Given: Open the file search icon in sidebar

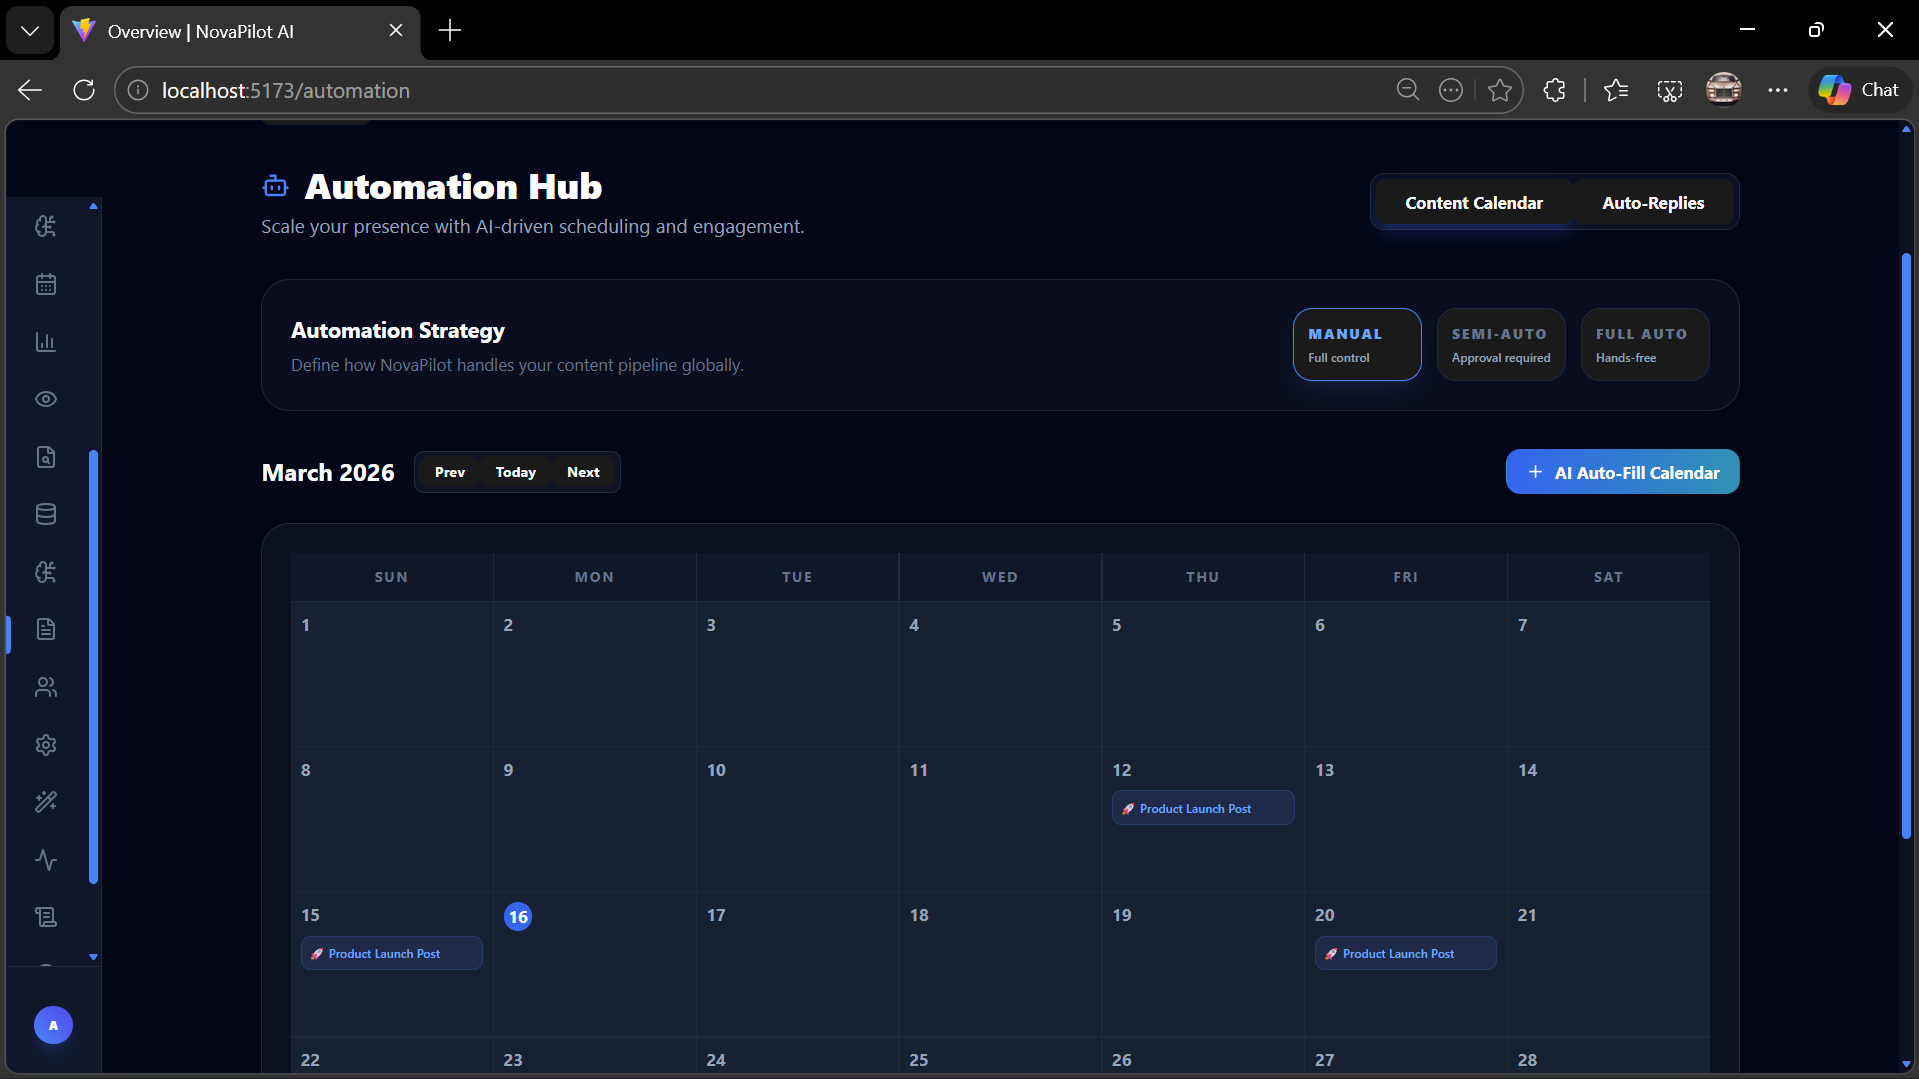Looking at the screenshot, I should [x=46, y=457].
